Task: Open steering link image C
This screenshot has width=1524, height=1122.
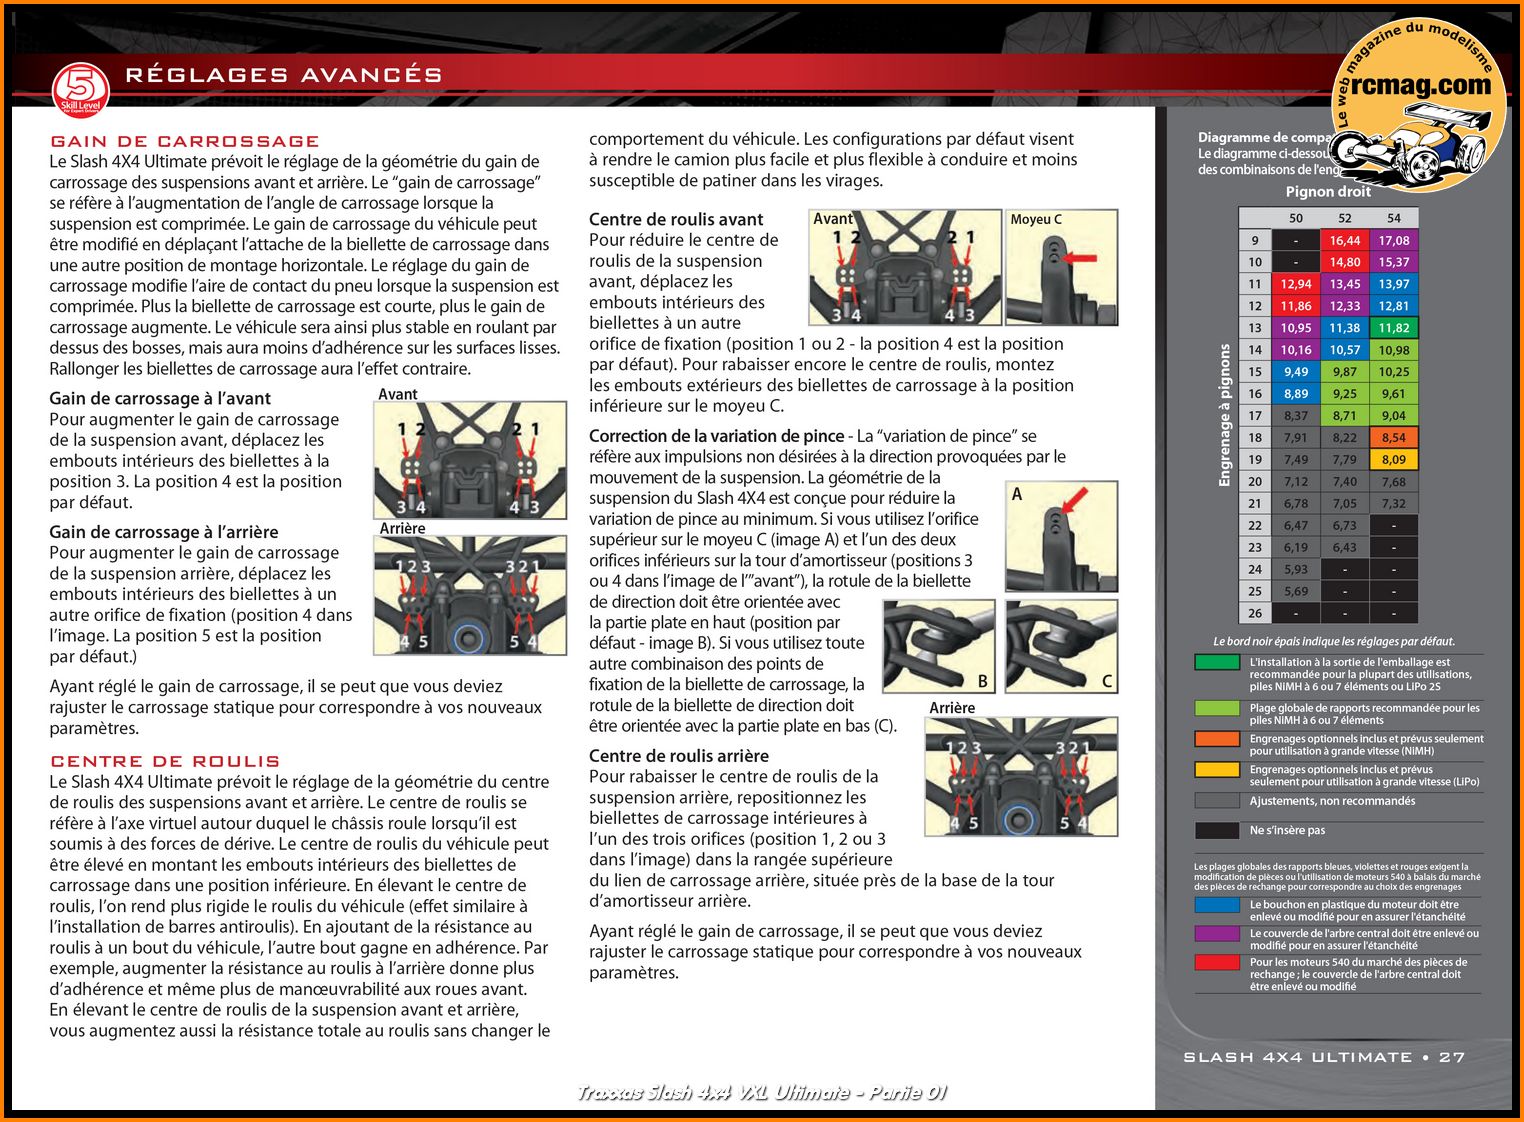Action: (1062, 646)
